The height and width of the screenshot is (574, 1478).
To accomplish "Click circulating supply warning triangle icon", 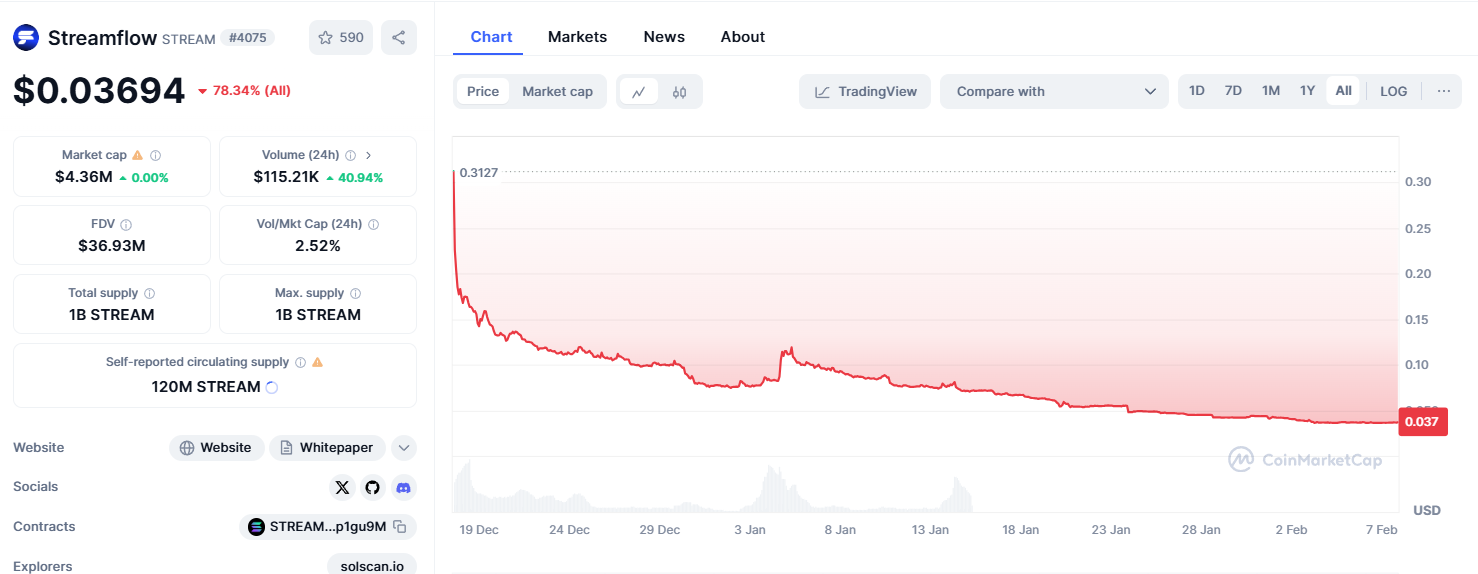I will [x=317, y=362].
